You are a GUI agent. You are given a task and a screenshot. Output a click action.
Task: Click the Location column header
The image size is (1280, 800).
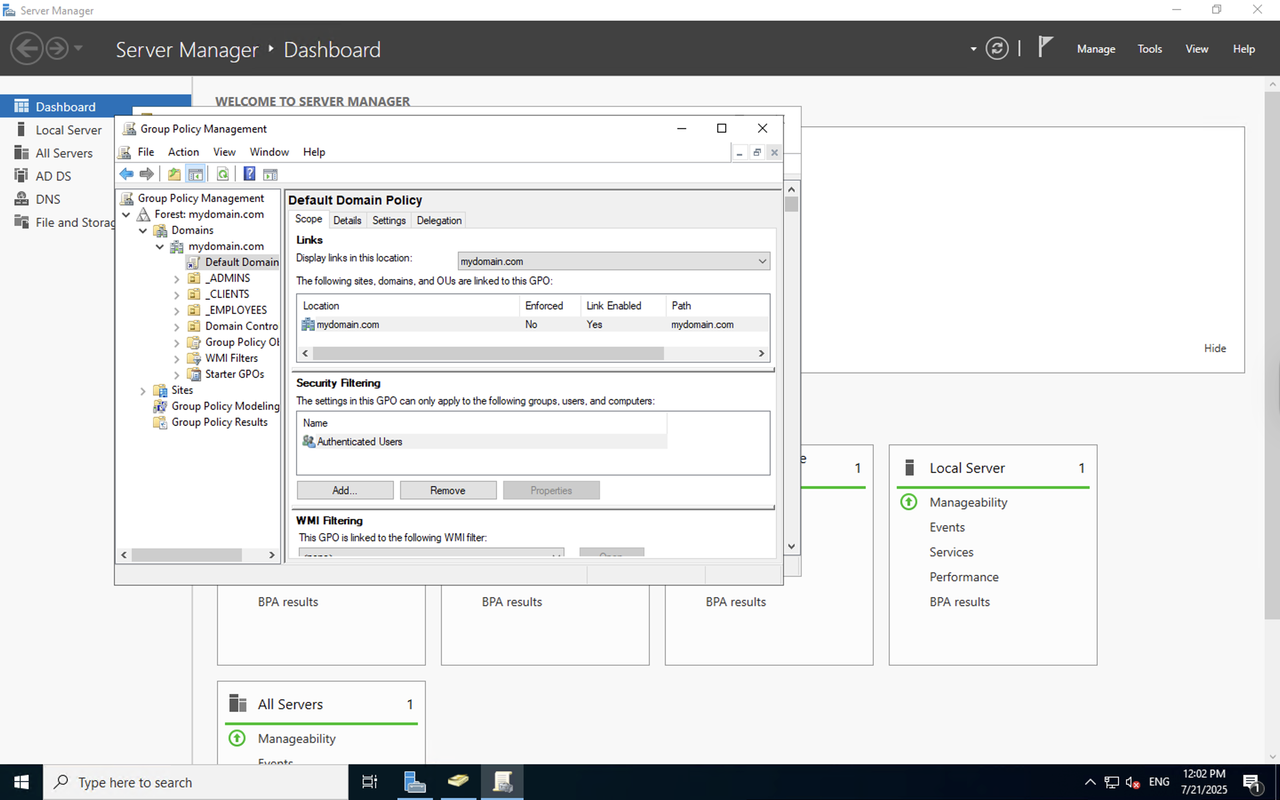click(x=409, y=305)
